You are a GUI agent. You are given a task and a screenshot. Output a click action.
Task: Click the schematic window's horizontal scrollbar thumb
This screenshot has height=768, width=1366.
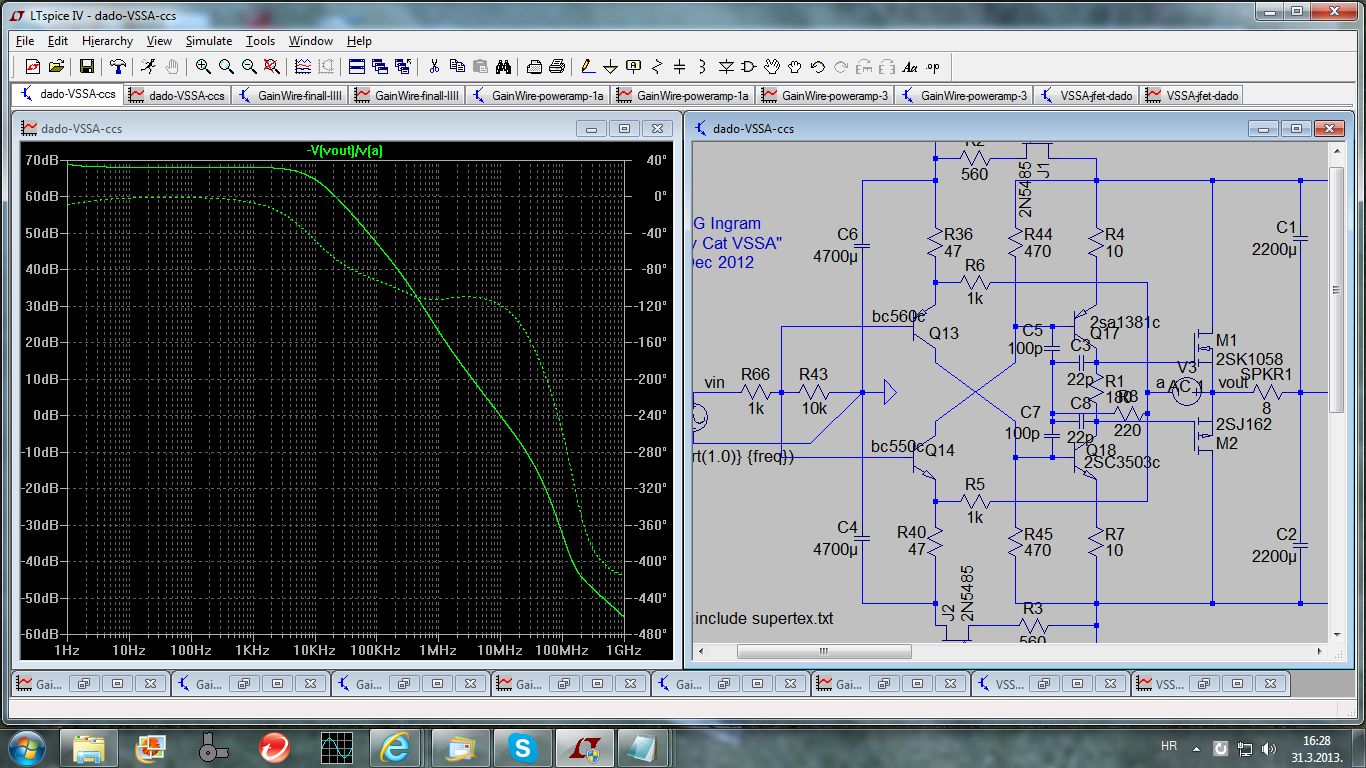[x=824, y=651]
